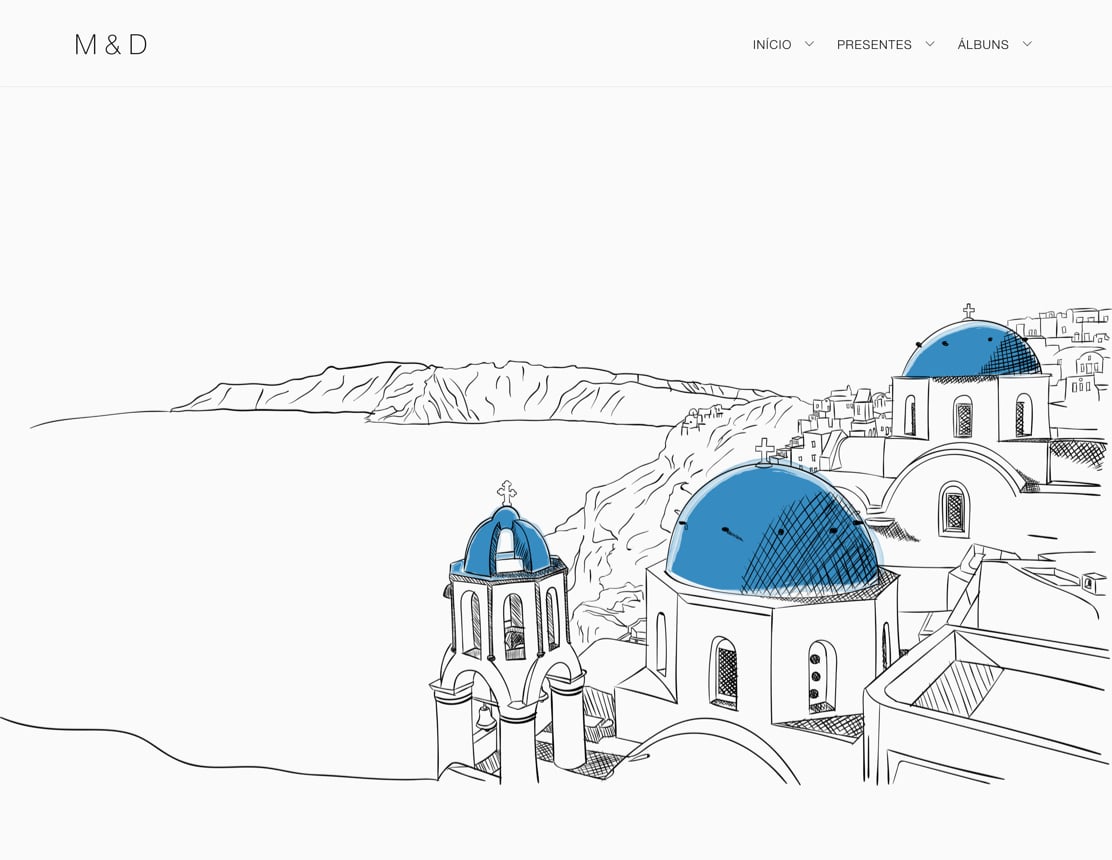Click the hanging bell in the tower's lower arch
Viewport: 1112px width, 860px height.
(485, 716)
